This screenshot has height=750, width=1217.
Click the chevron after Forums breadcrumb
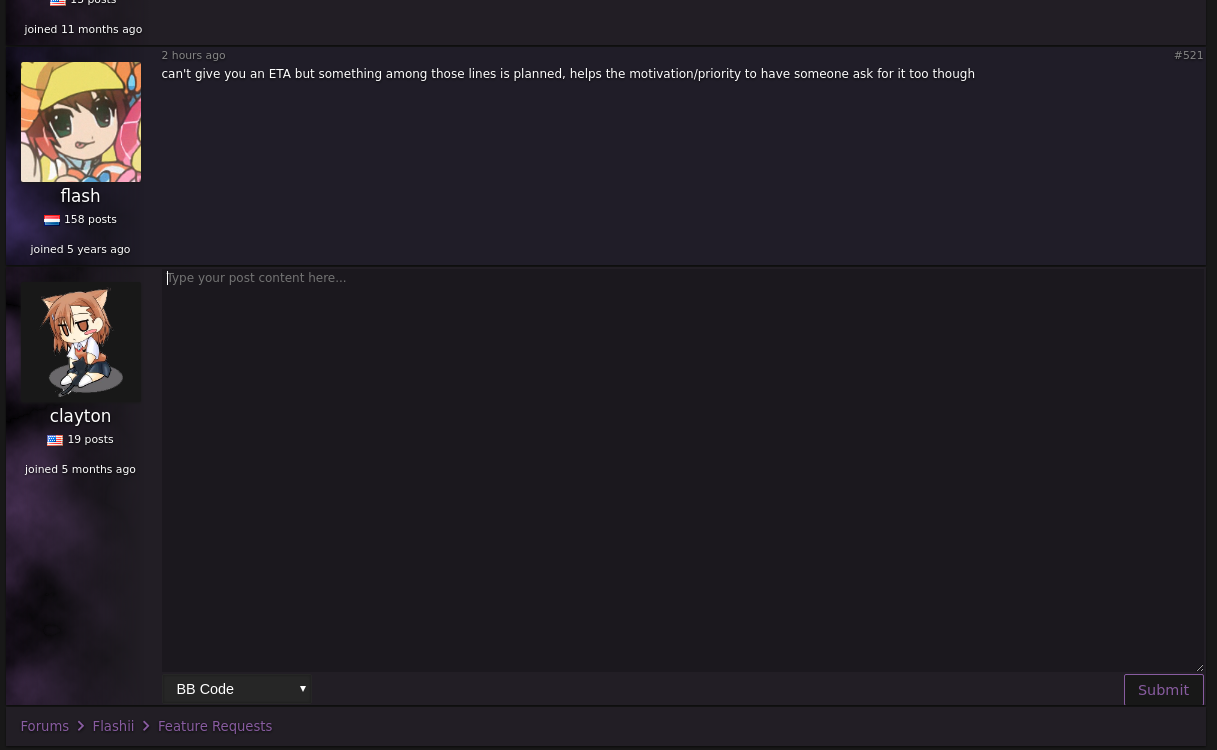click(81, 726)
